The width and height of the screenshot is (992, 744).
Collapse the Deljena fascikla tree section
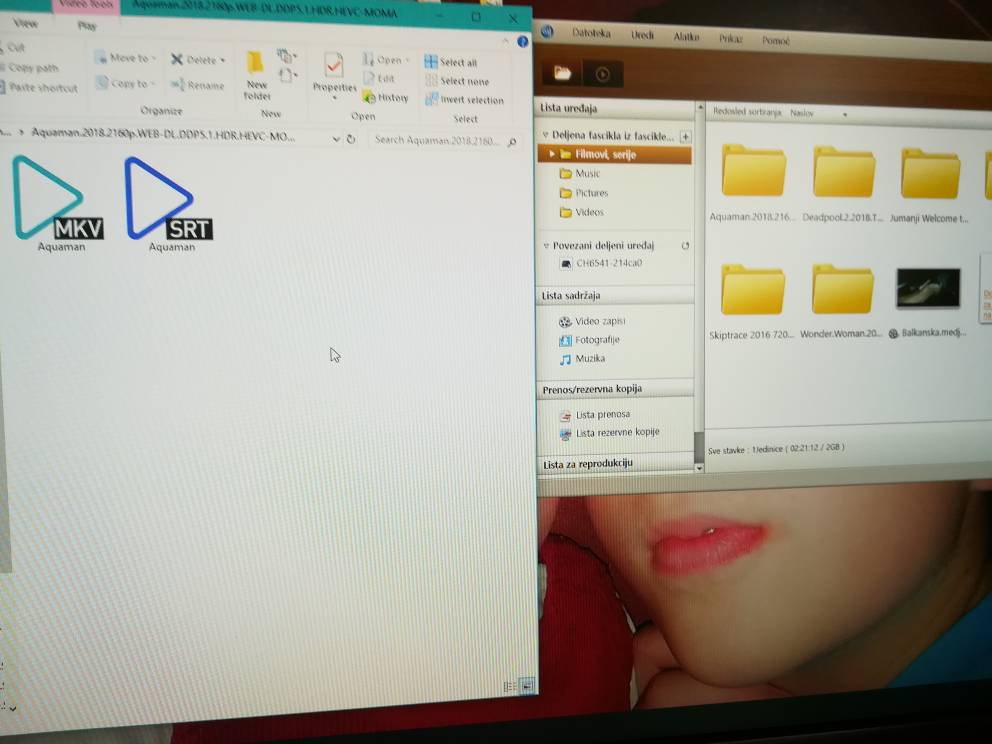(x=546, y=136)
